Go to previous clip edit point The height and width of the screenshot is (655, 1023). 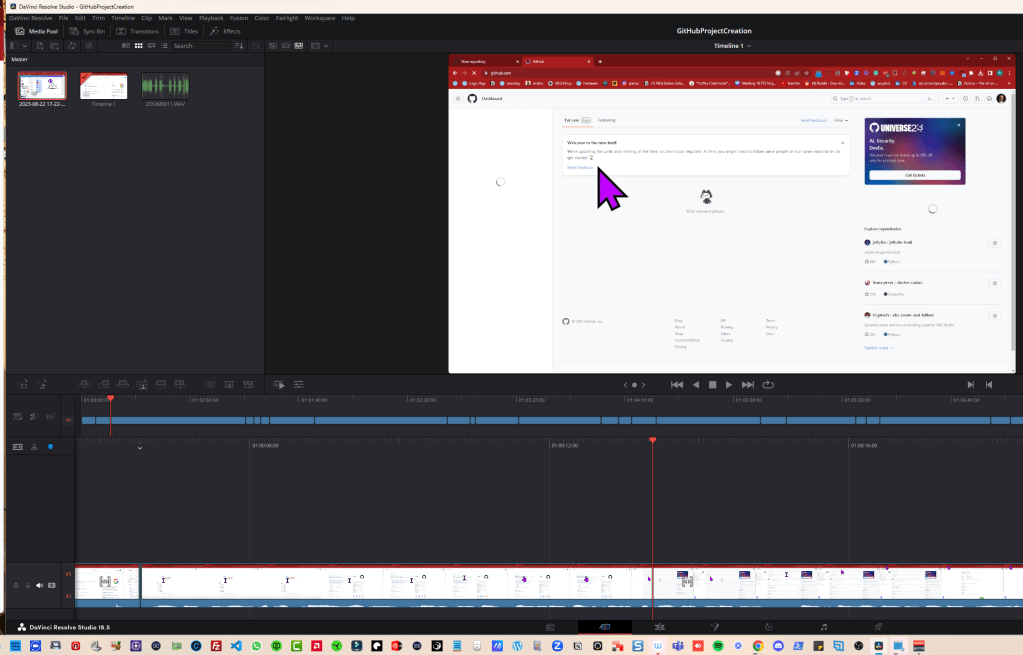pos(989,385)
